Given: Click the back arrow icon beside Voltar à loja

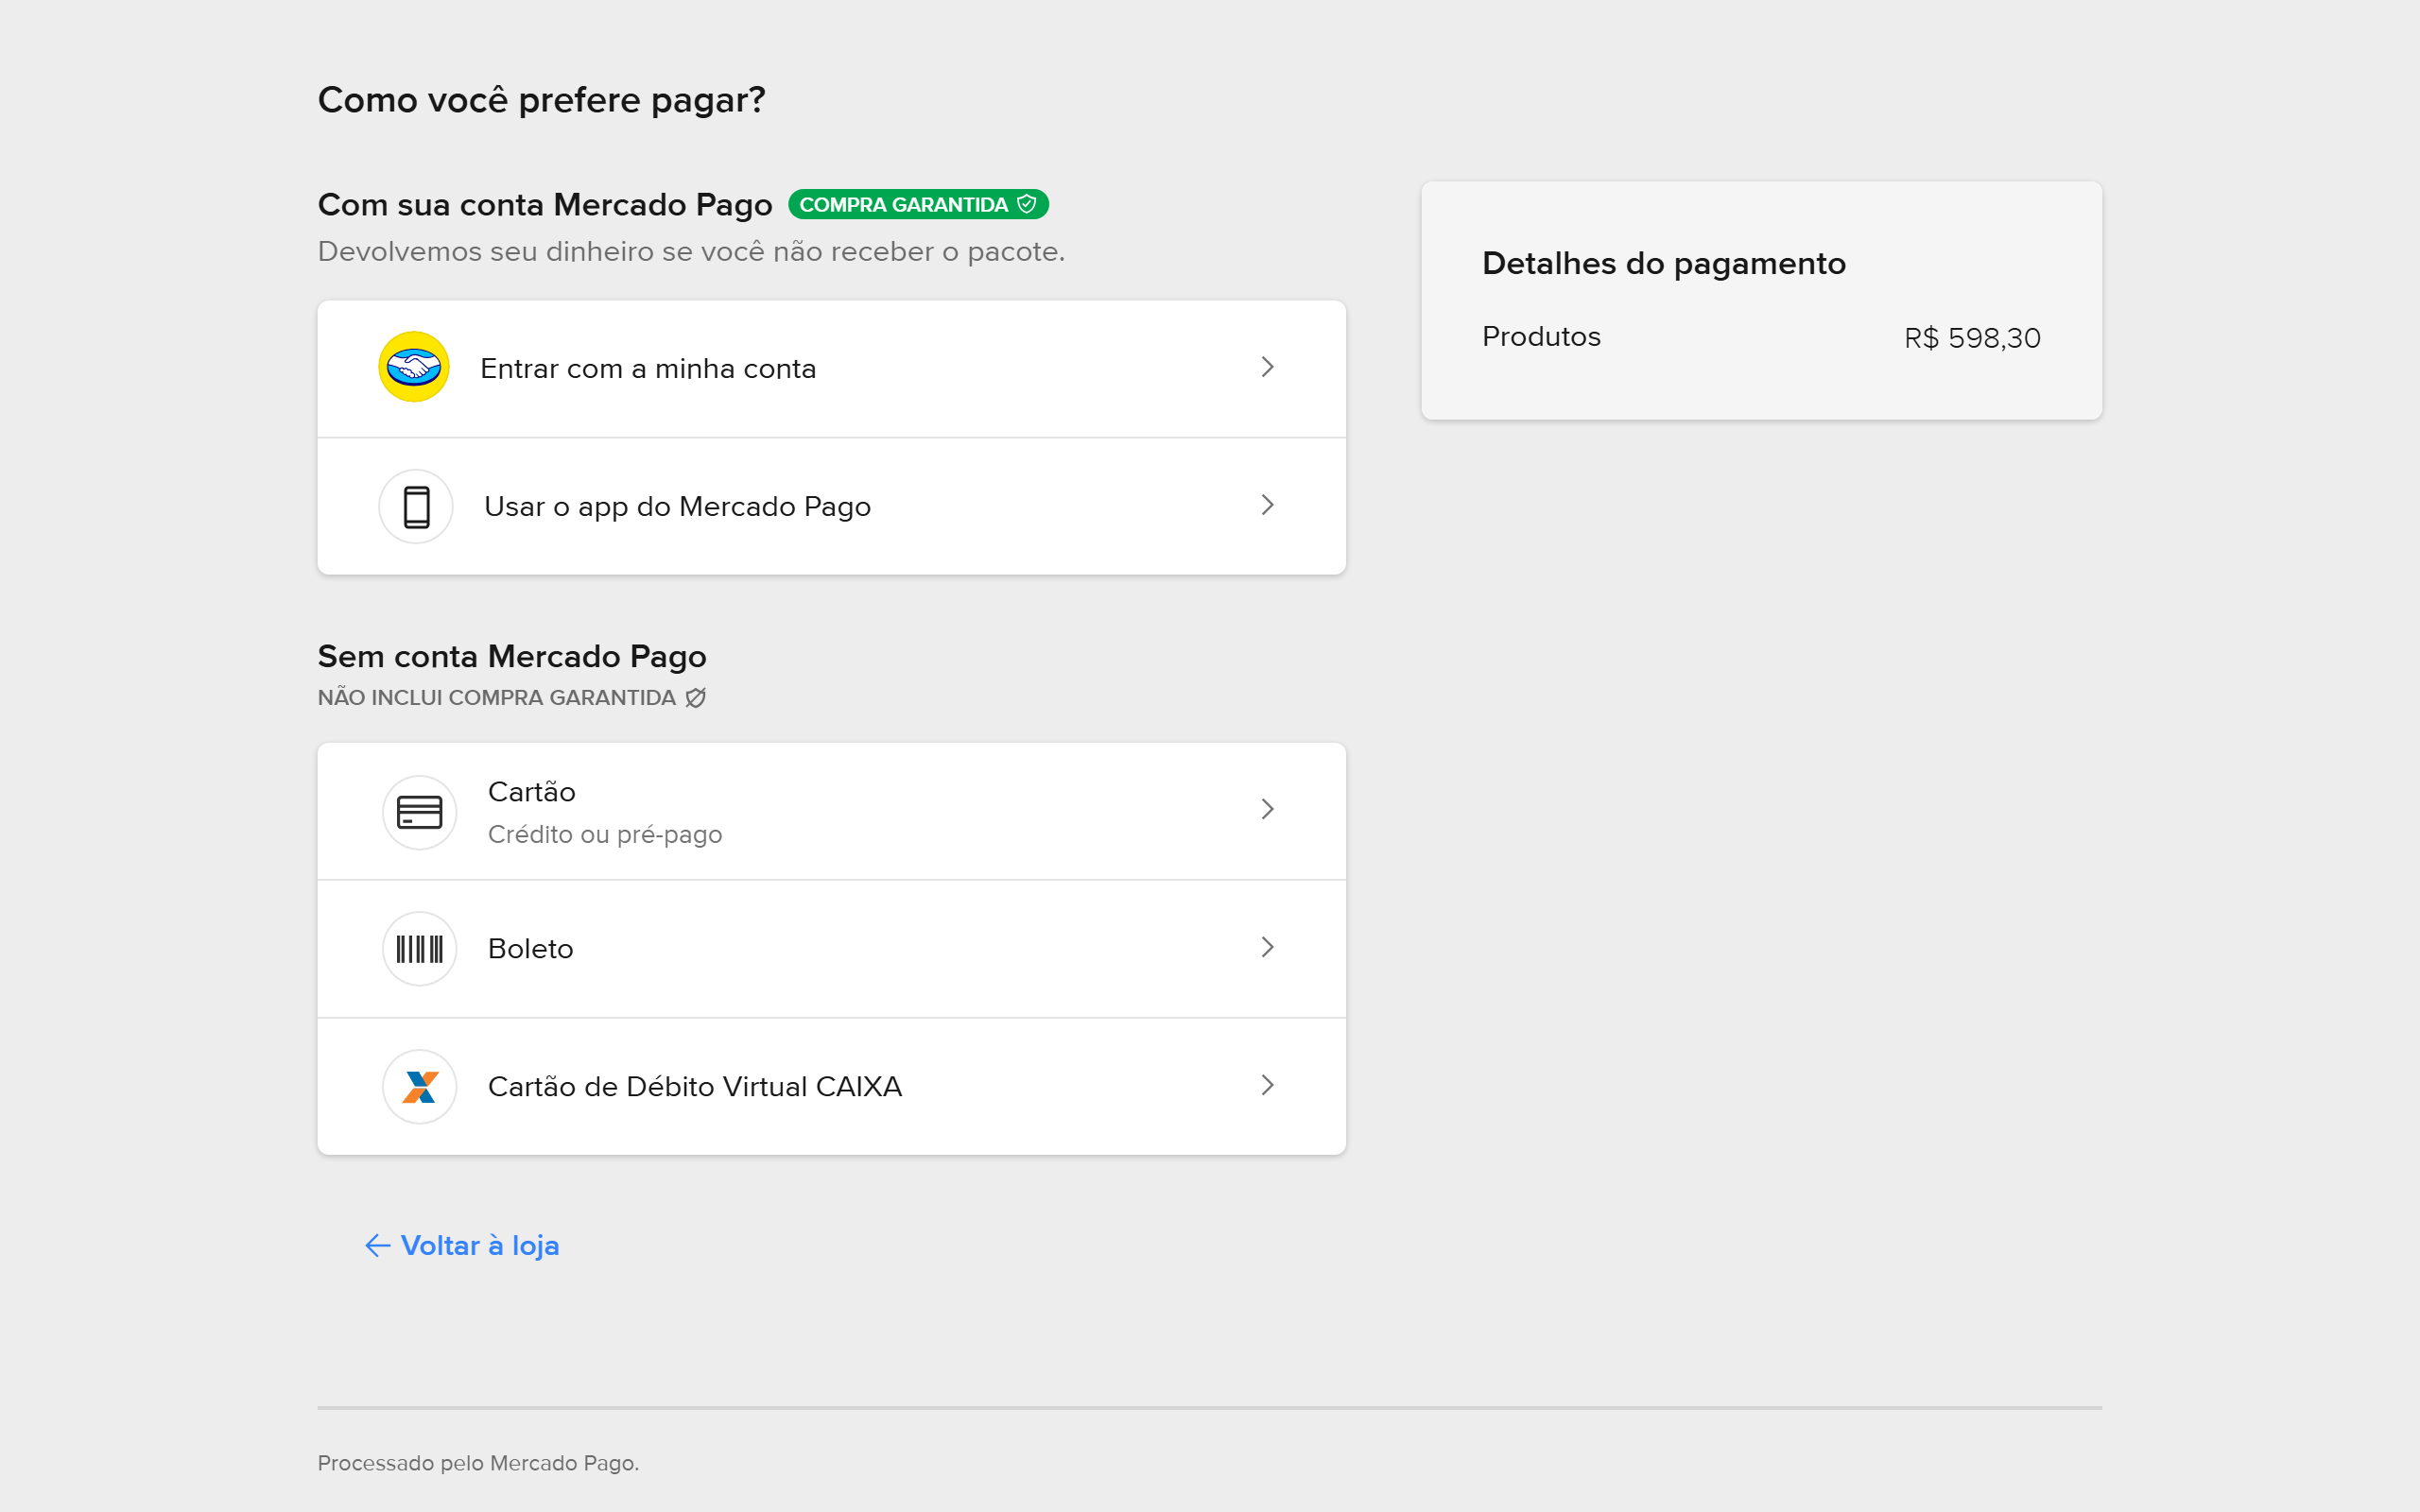Looking at the screenshot, I should pos(378,1245).
